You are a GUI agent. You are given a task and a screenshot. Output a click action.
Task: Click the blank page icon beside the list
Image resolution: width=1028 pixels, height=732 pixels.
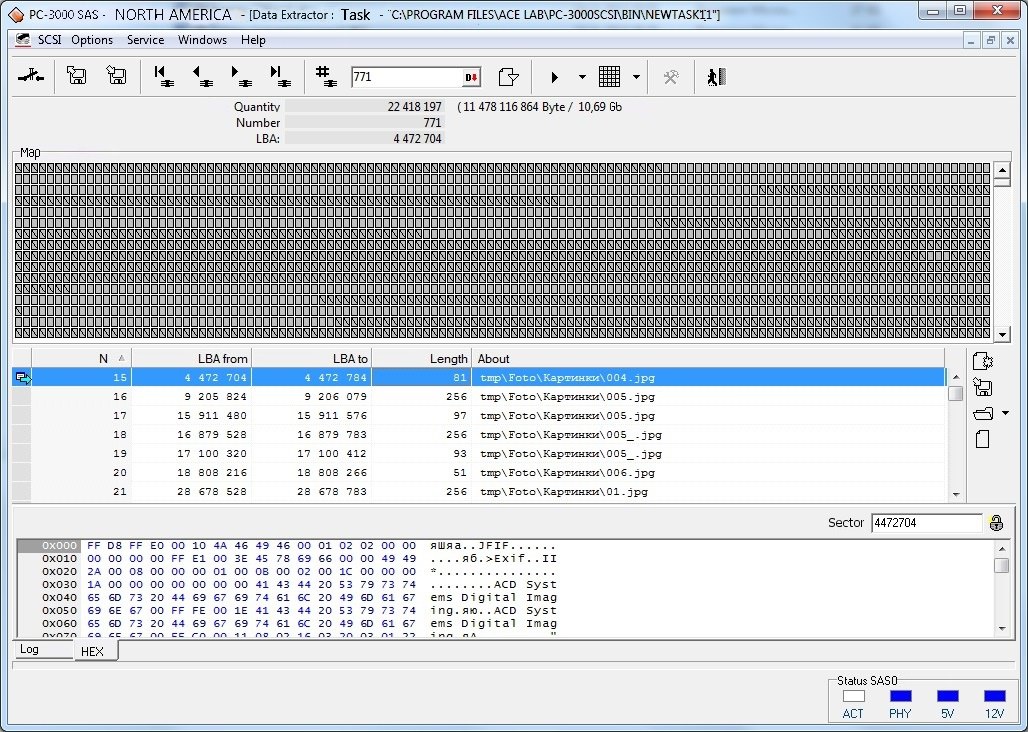coord(982,439)
